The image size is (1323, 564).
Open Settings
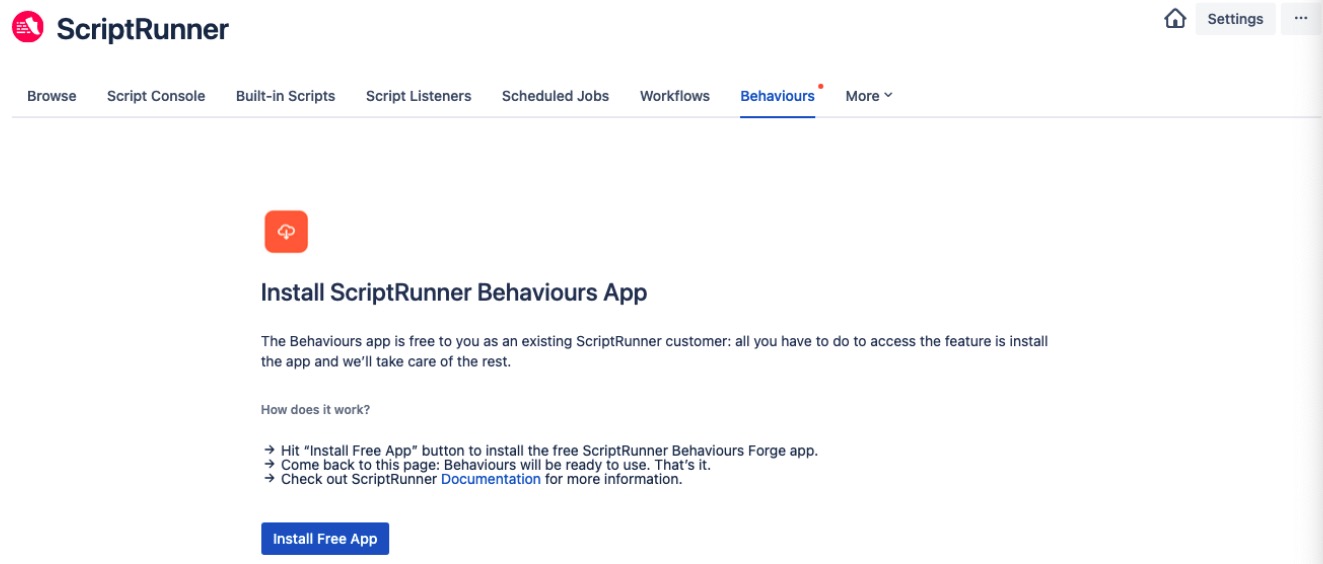[1235, 19]
